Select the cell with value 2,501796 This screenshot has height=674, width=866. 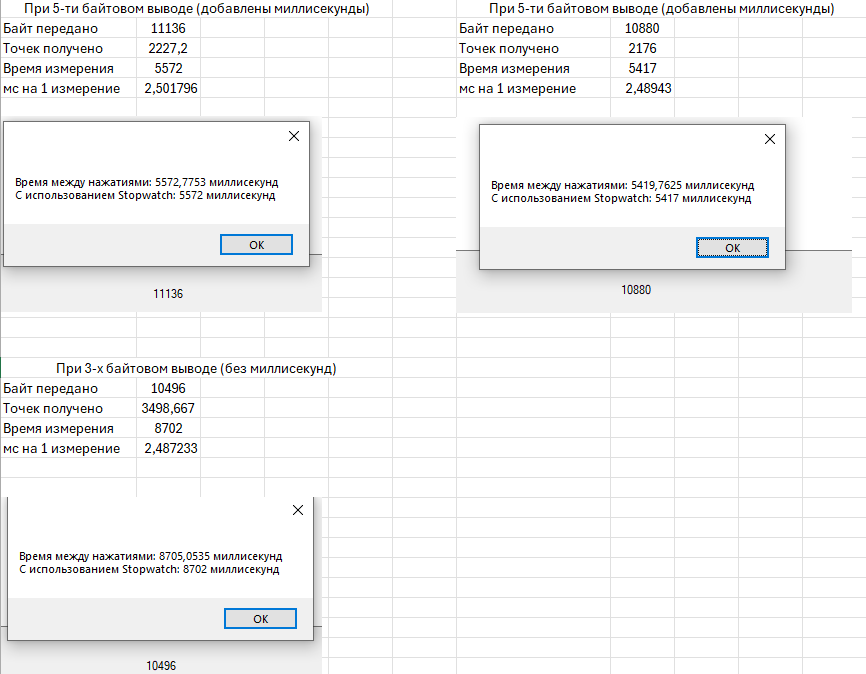click(170, 88)
